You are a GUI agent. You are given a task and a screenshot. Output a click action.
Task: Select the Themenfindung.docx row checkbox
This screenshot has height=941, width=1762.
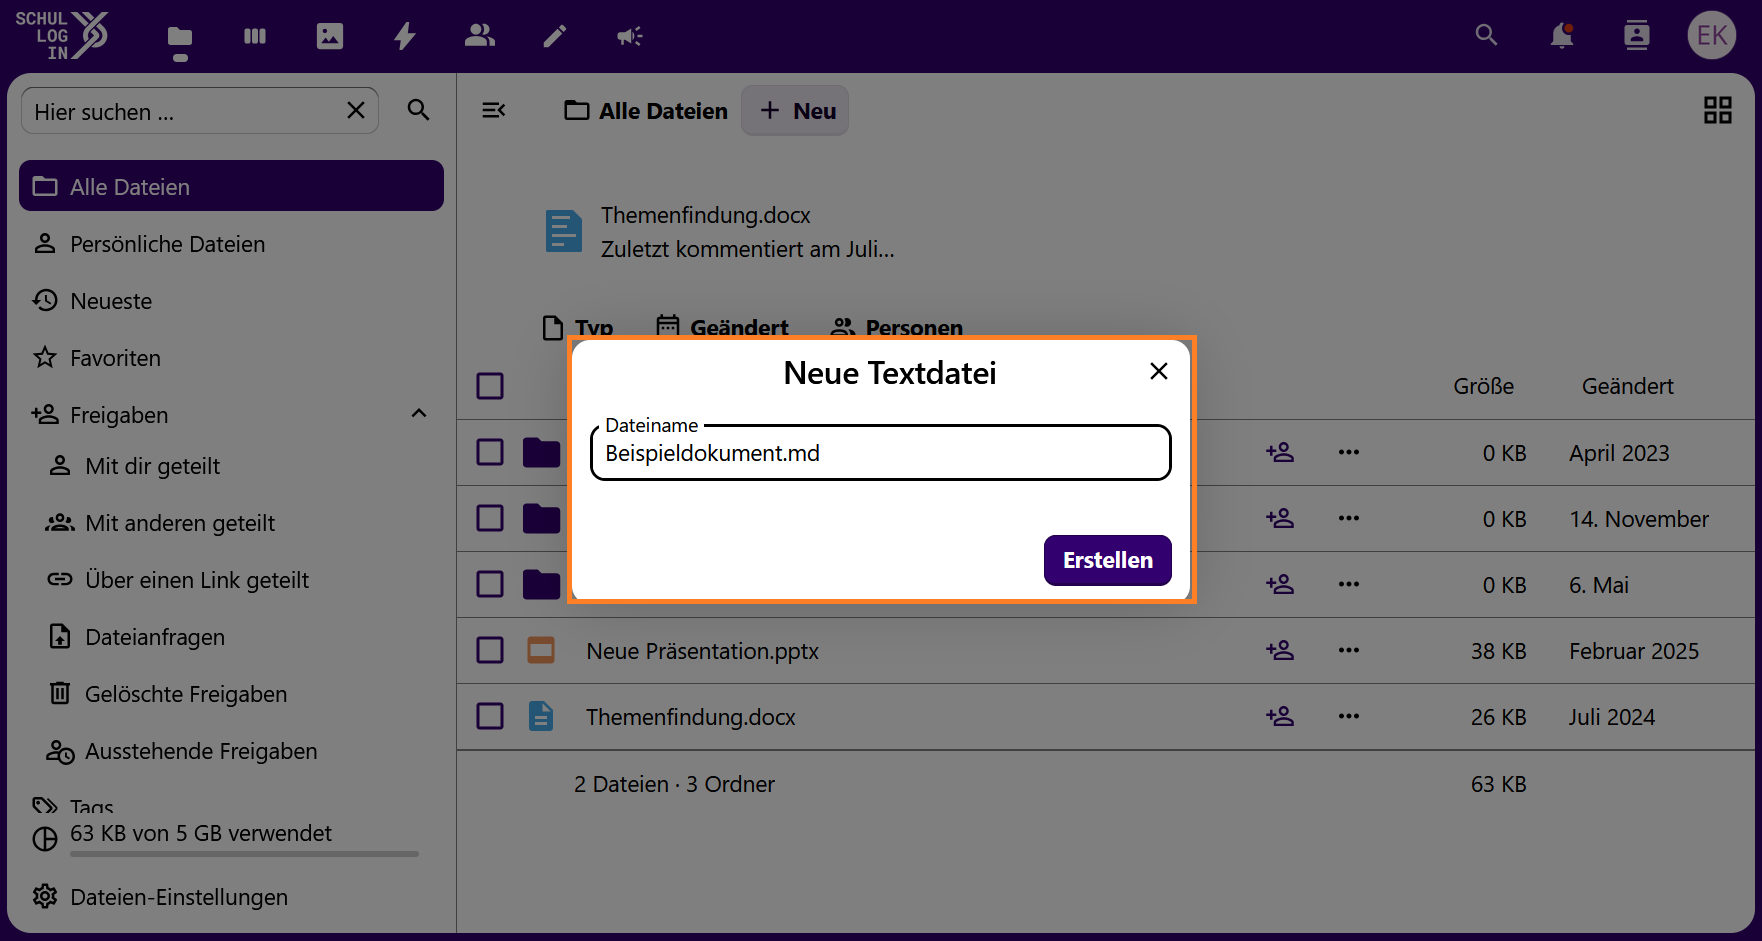490,716
